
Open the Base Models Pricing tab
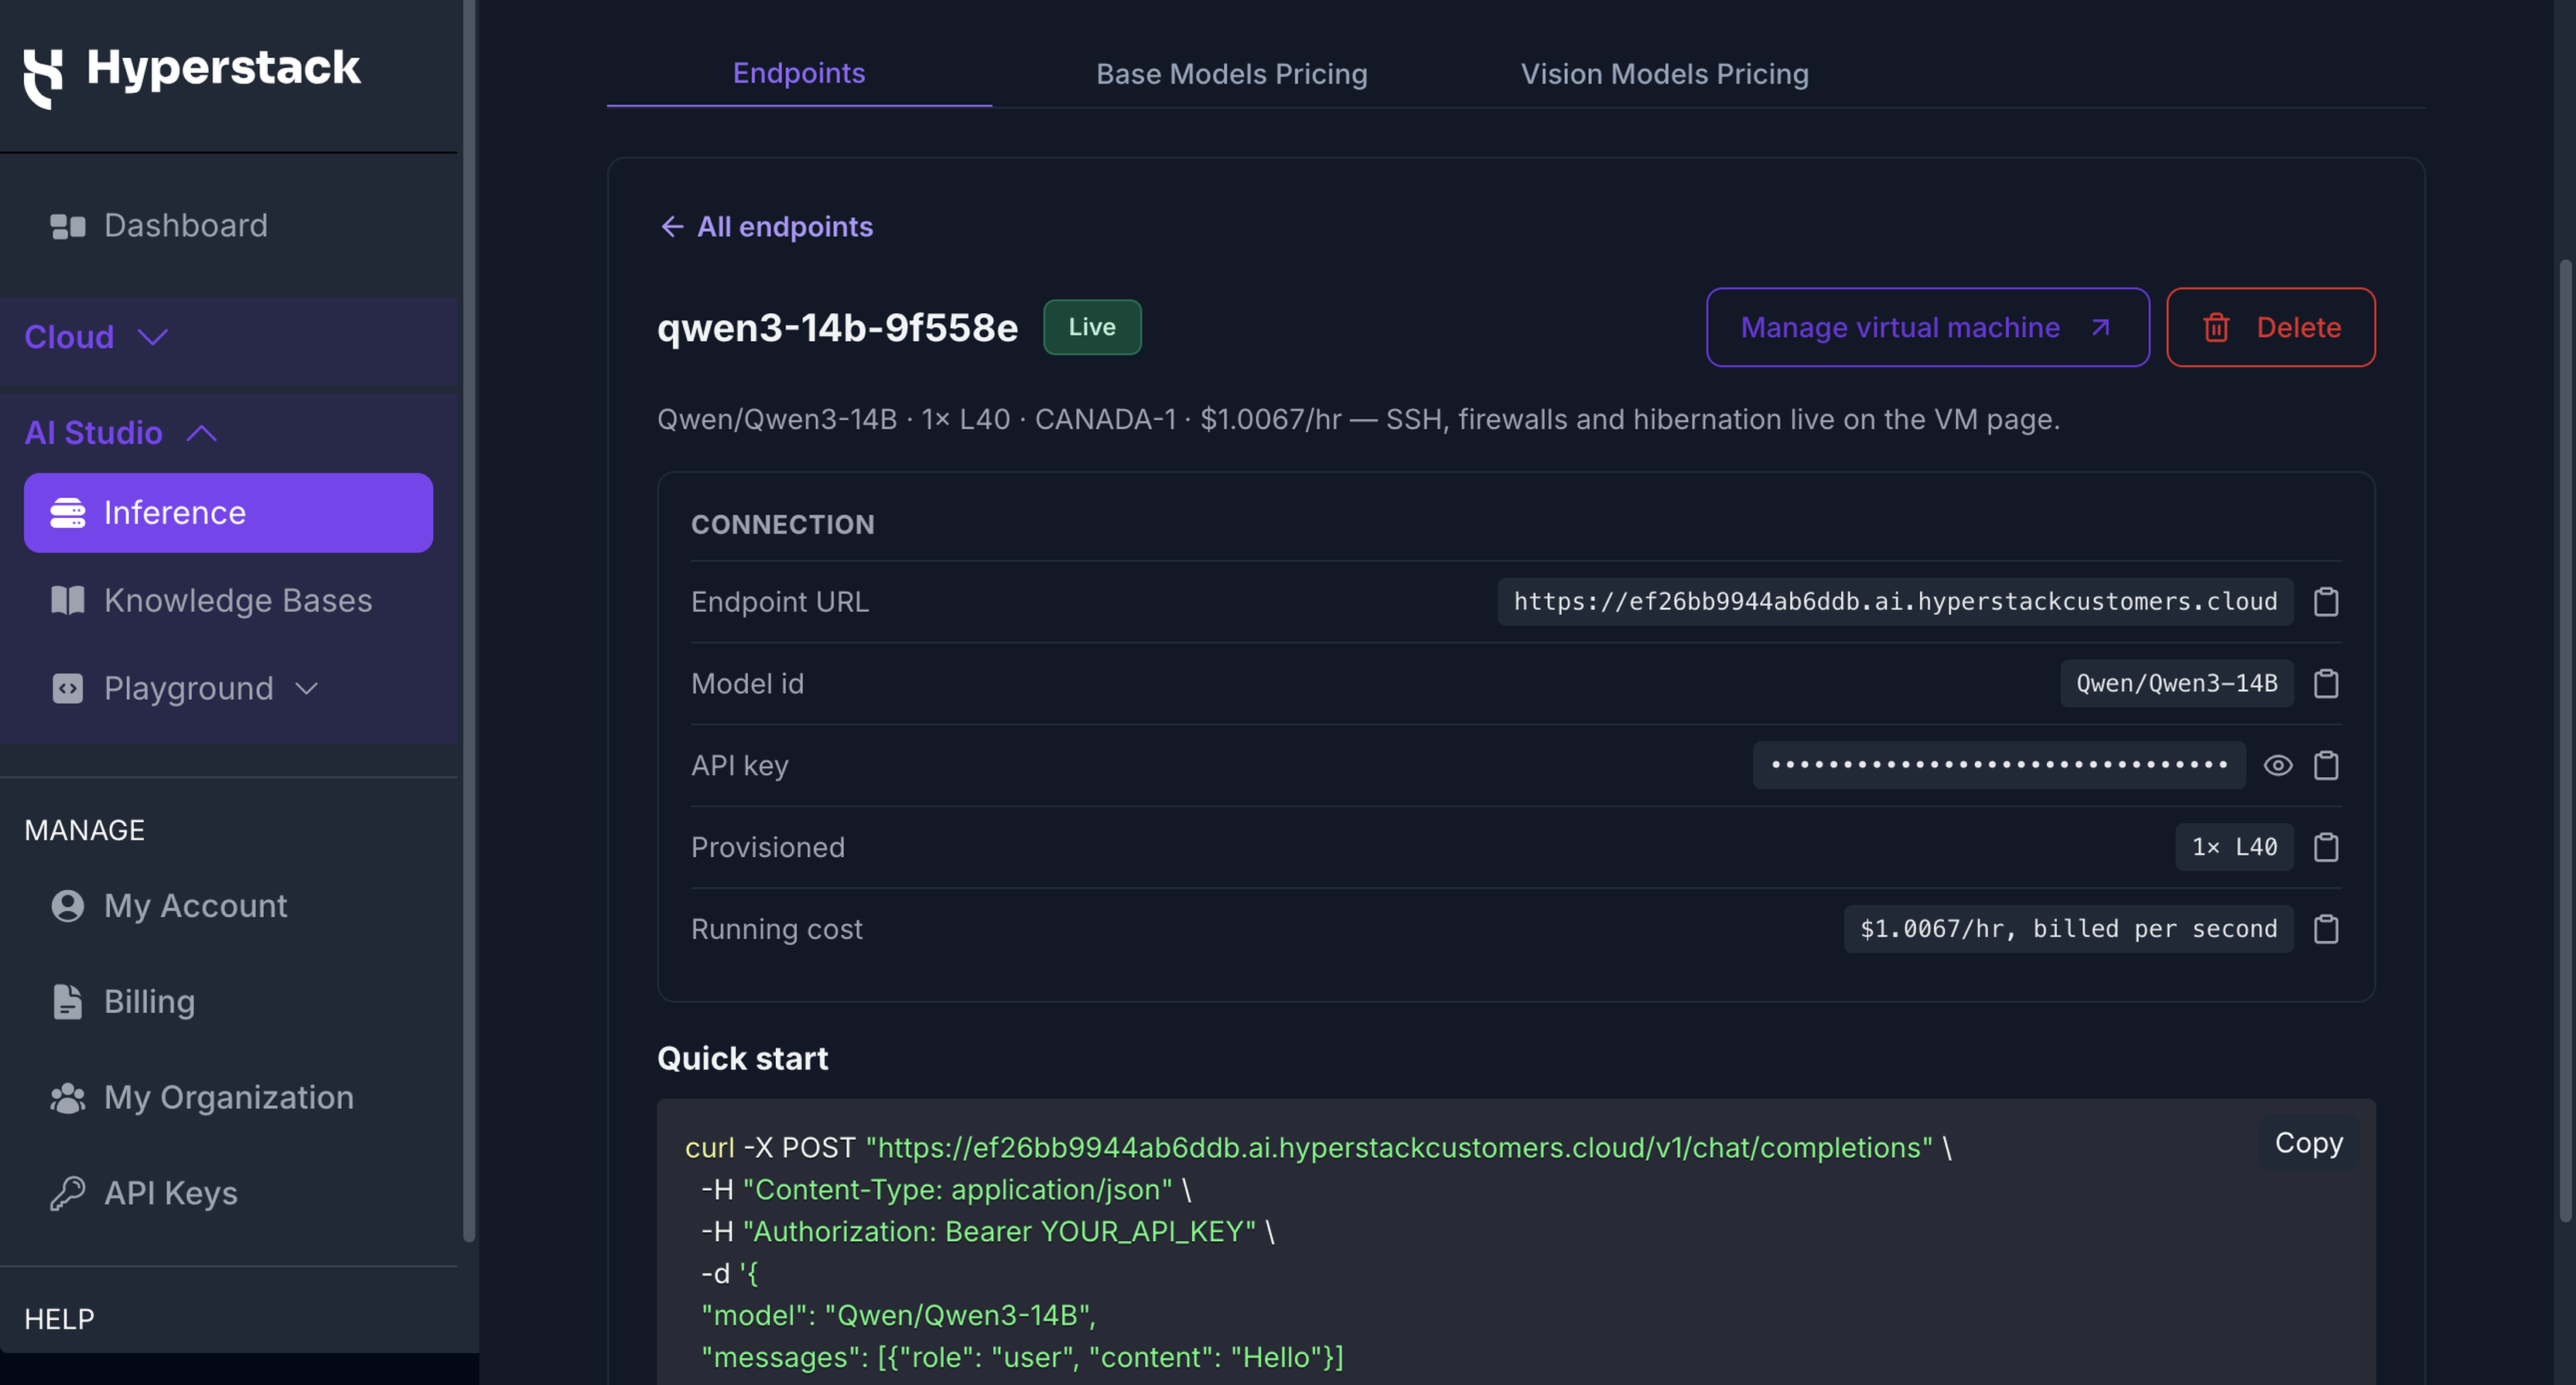(x=1231, y=74)
